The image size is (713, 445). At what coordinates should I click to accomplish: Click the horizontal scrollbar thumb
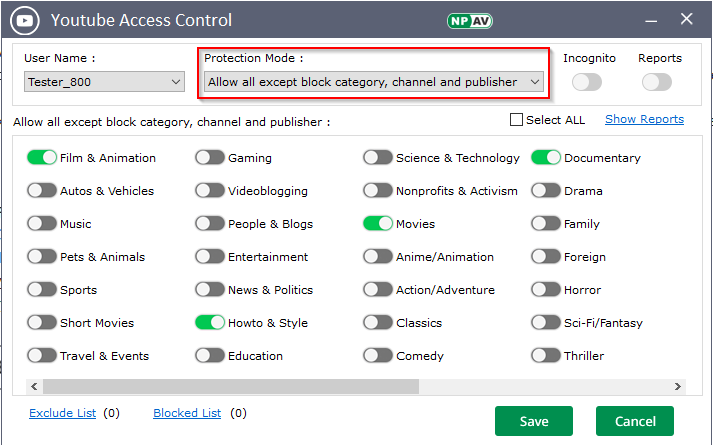tap(230, 386)
